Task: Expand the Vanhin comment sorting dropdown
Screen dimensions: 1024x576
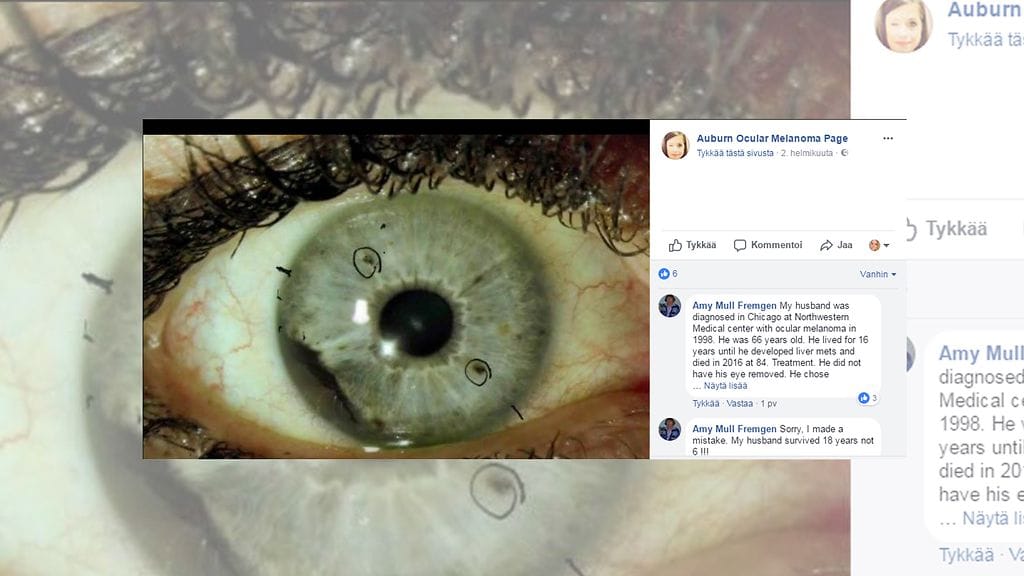Action: coord(878,274)
